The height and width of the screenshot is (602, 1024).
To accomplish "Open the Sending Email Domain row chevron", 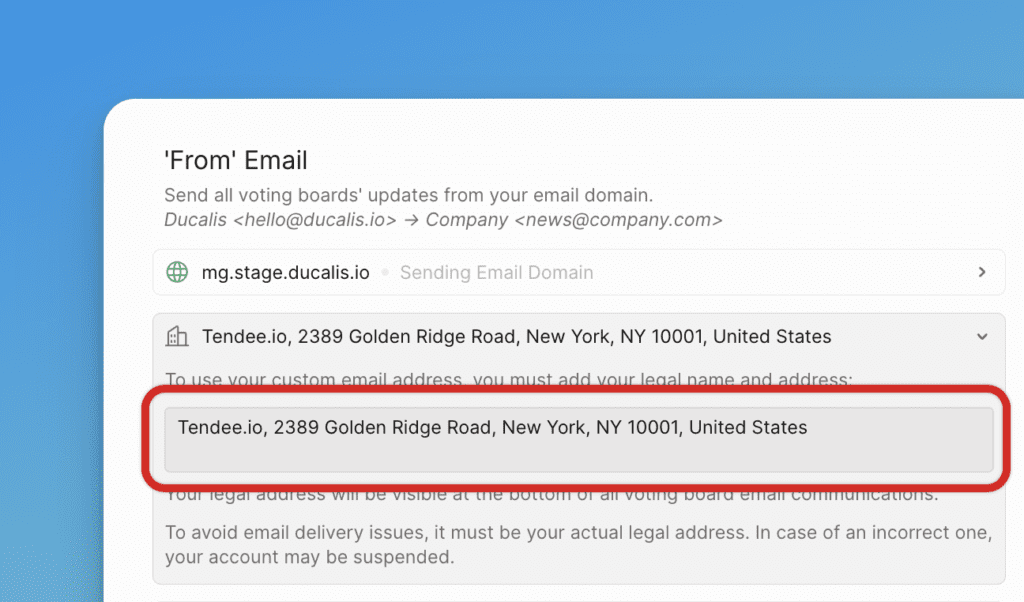I will [982, 272].
